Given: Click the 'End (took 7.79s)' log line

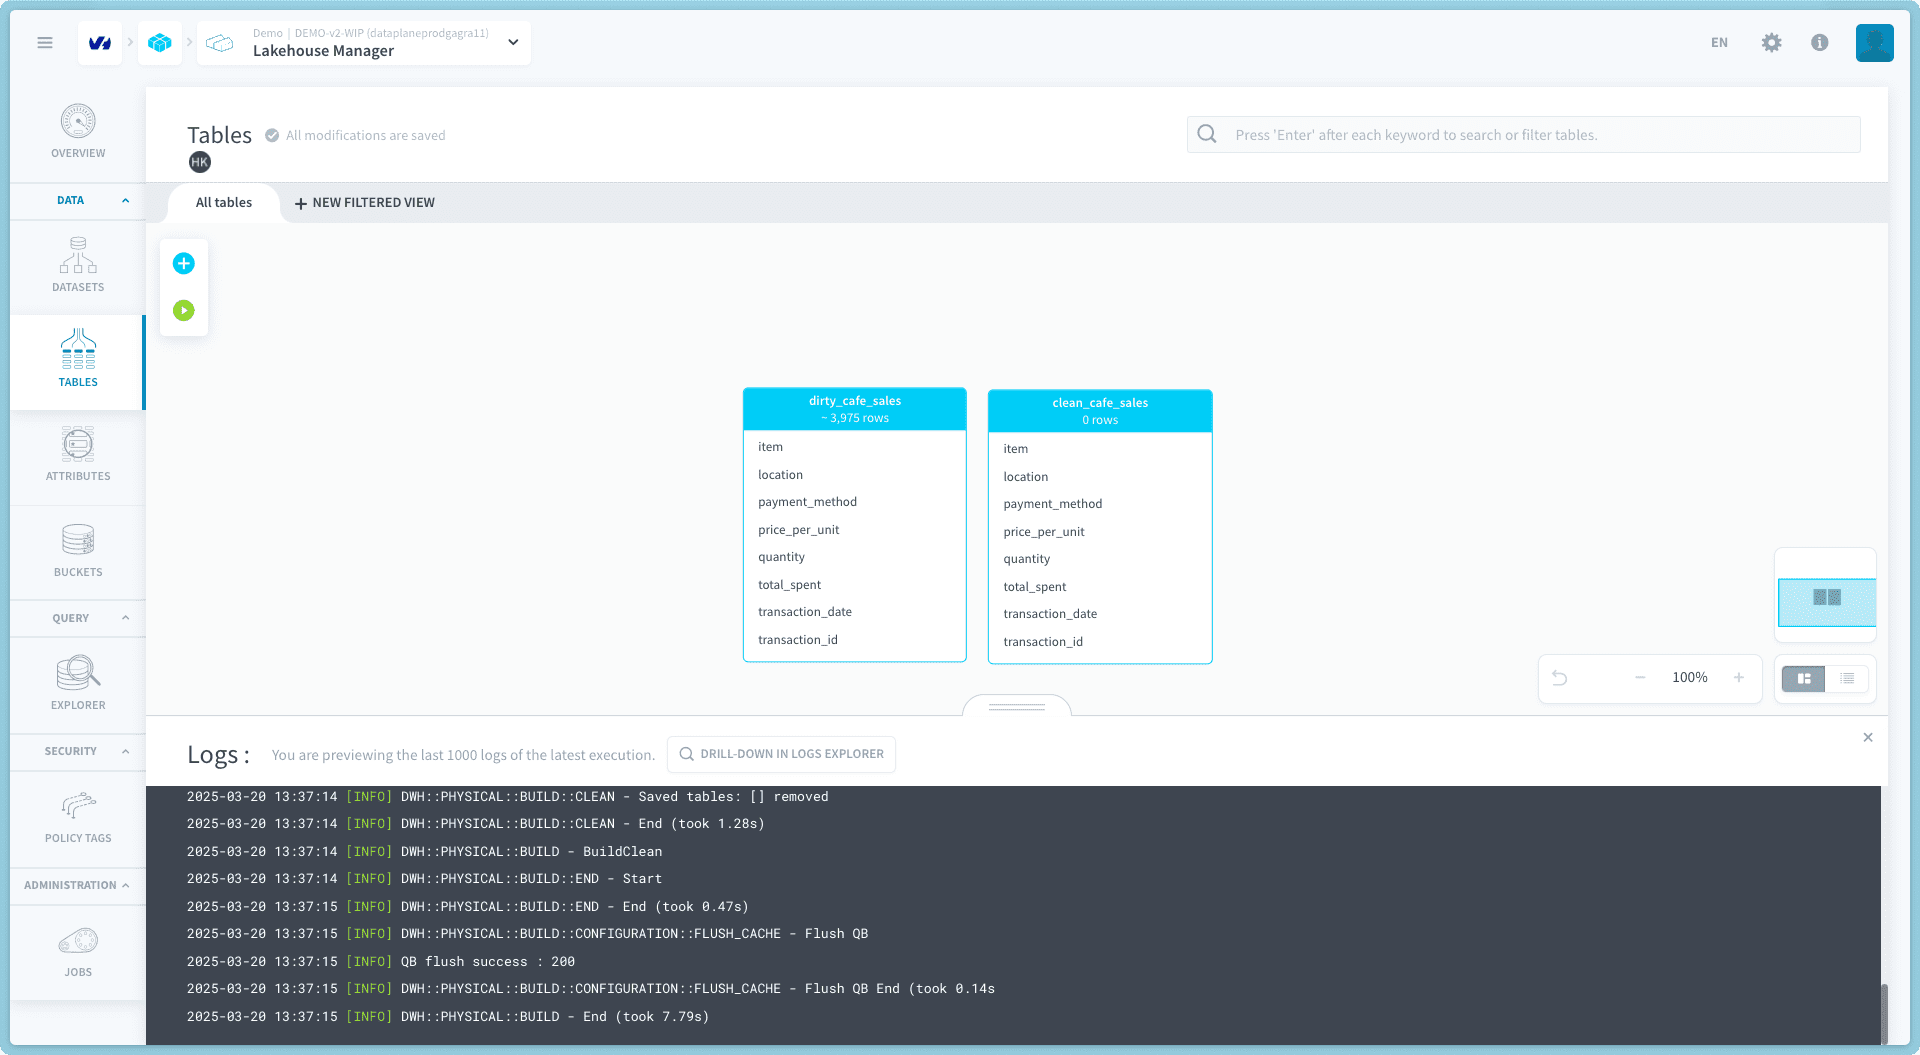Looking at the screenshot, I should point(448,1017).
